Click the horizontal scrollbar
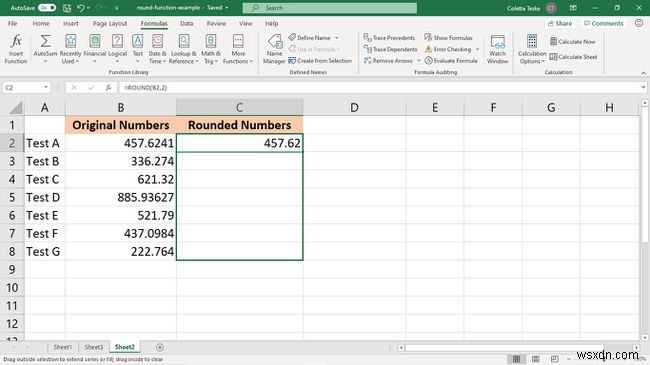650x365 pixels. pyautogui.click(x=504, y=348)
